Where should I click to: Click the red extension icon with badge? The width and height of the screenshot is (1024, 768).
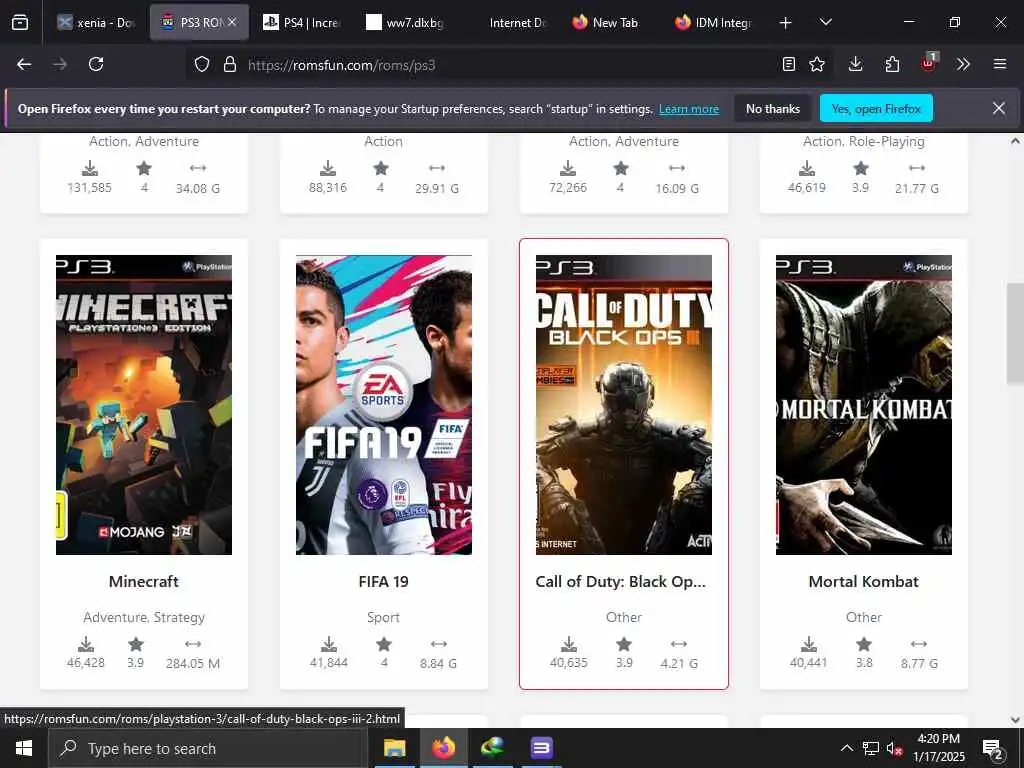[929, 63]
